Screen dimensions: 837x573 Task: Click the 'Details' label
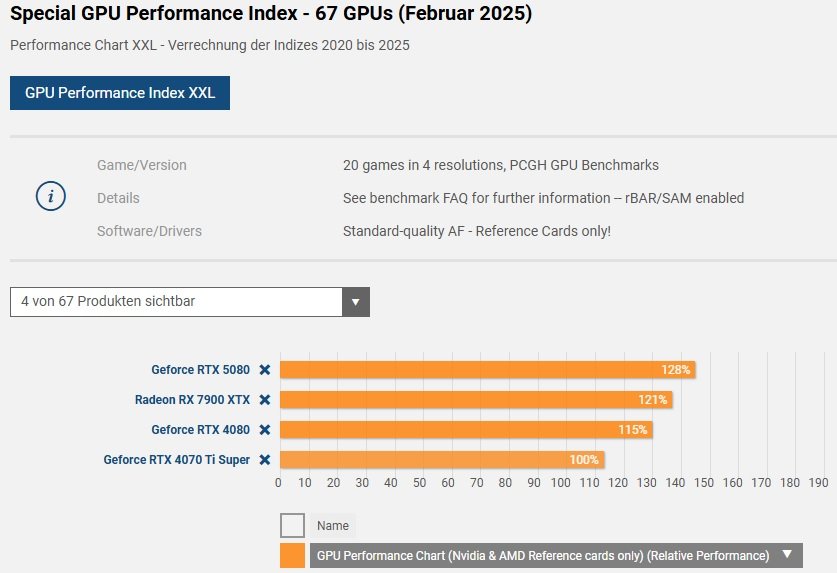118,198
